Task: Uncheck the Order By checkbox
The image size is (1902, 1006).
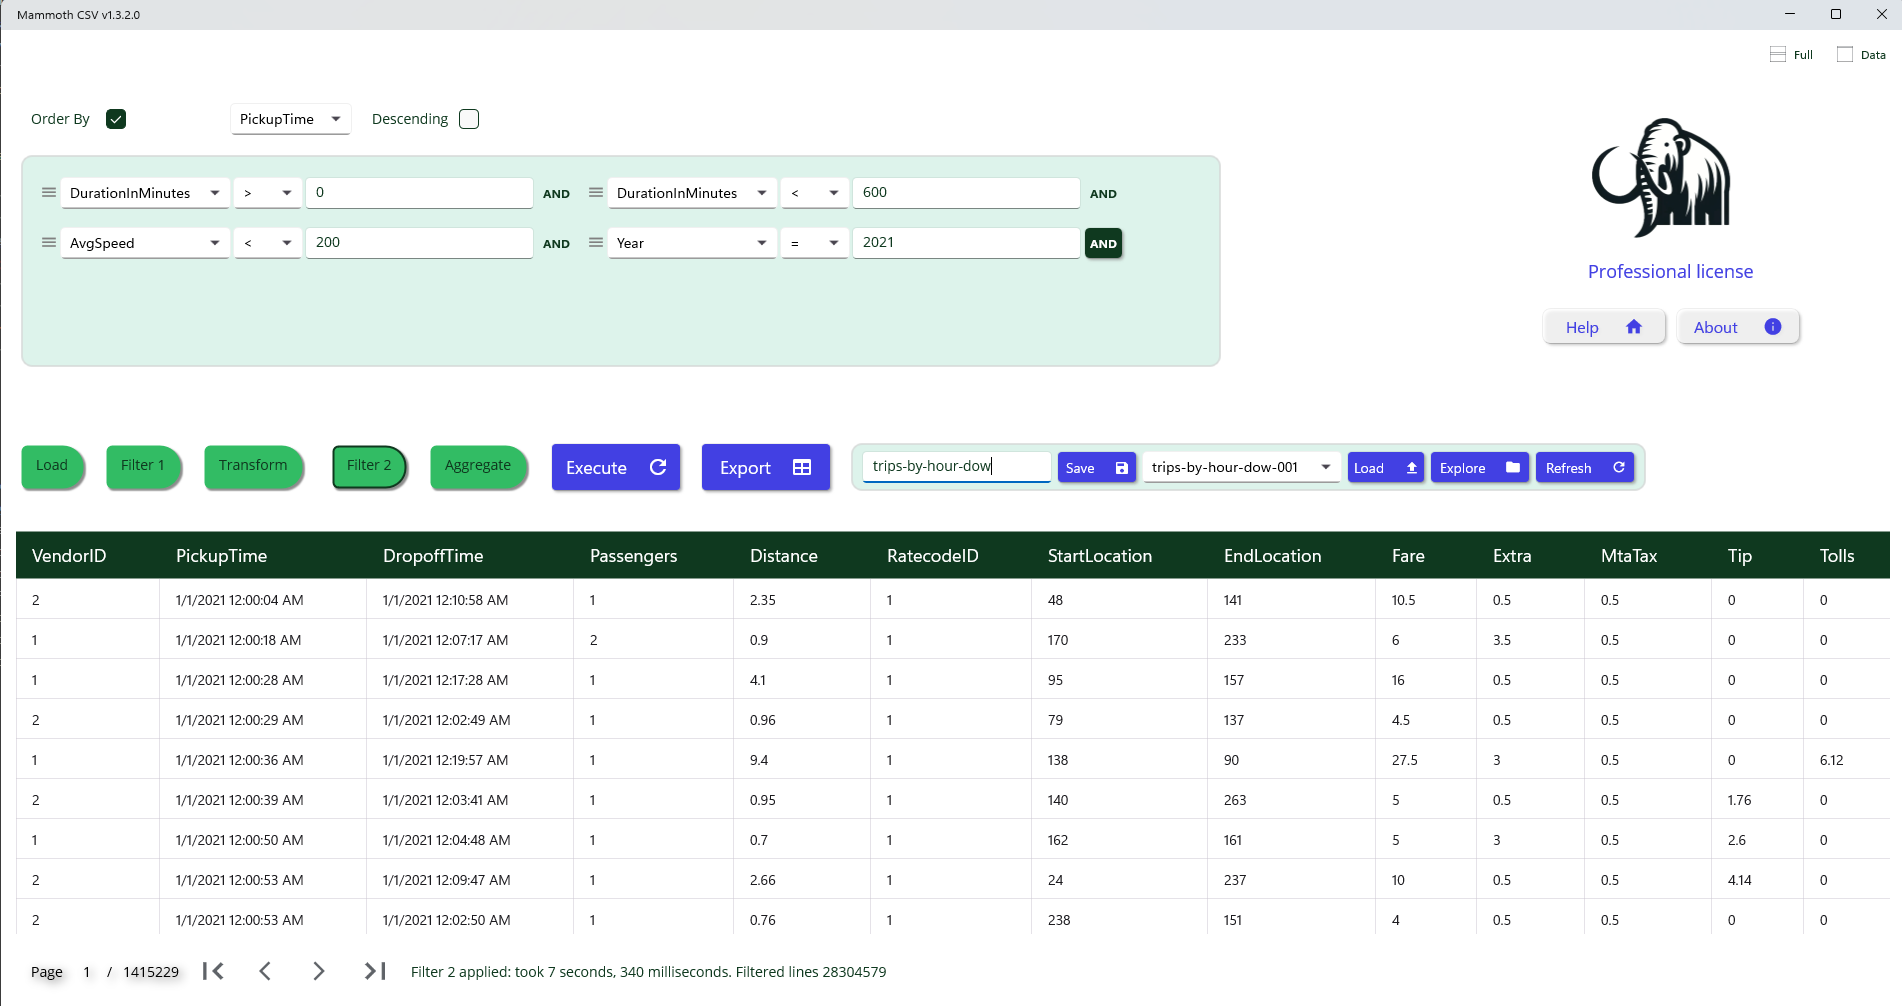Action: click(x=116, y=119)
